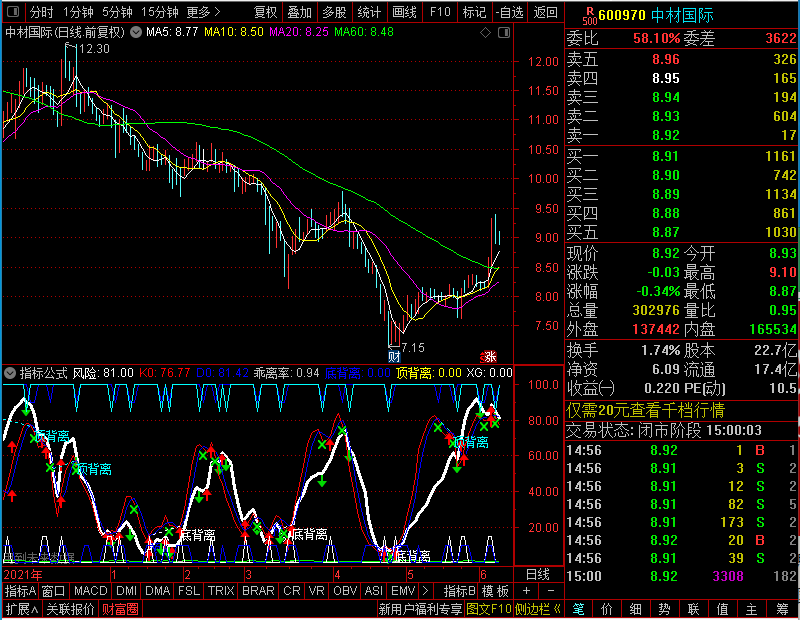This screenshot has width=800, height=620.
Task: Open 多股 multi-stock view
Action: point(335,12)
